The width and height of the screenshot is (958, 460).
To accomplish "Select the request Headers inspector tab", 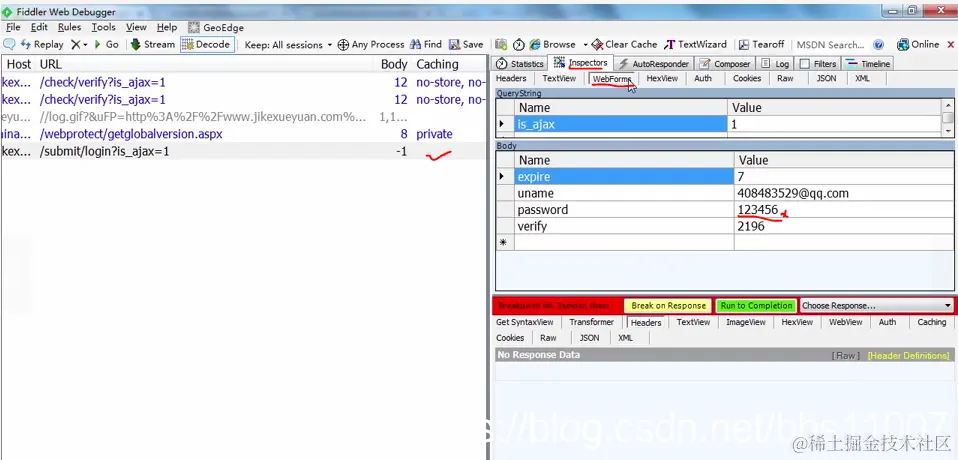I will coord(511,78).
